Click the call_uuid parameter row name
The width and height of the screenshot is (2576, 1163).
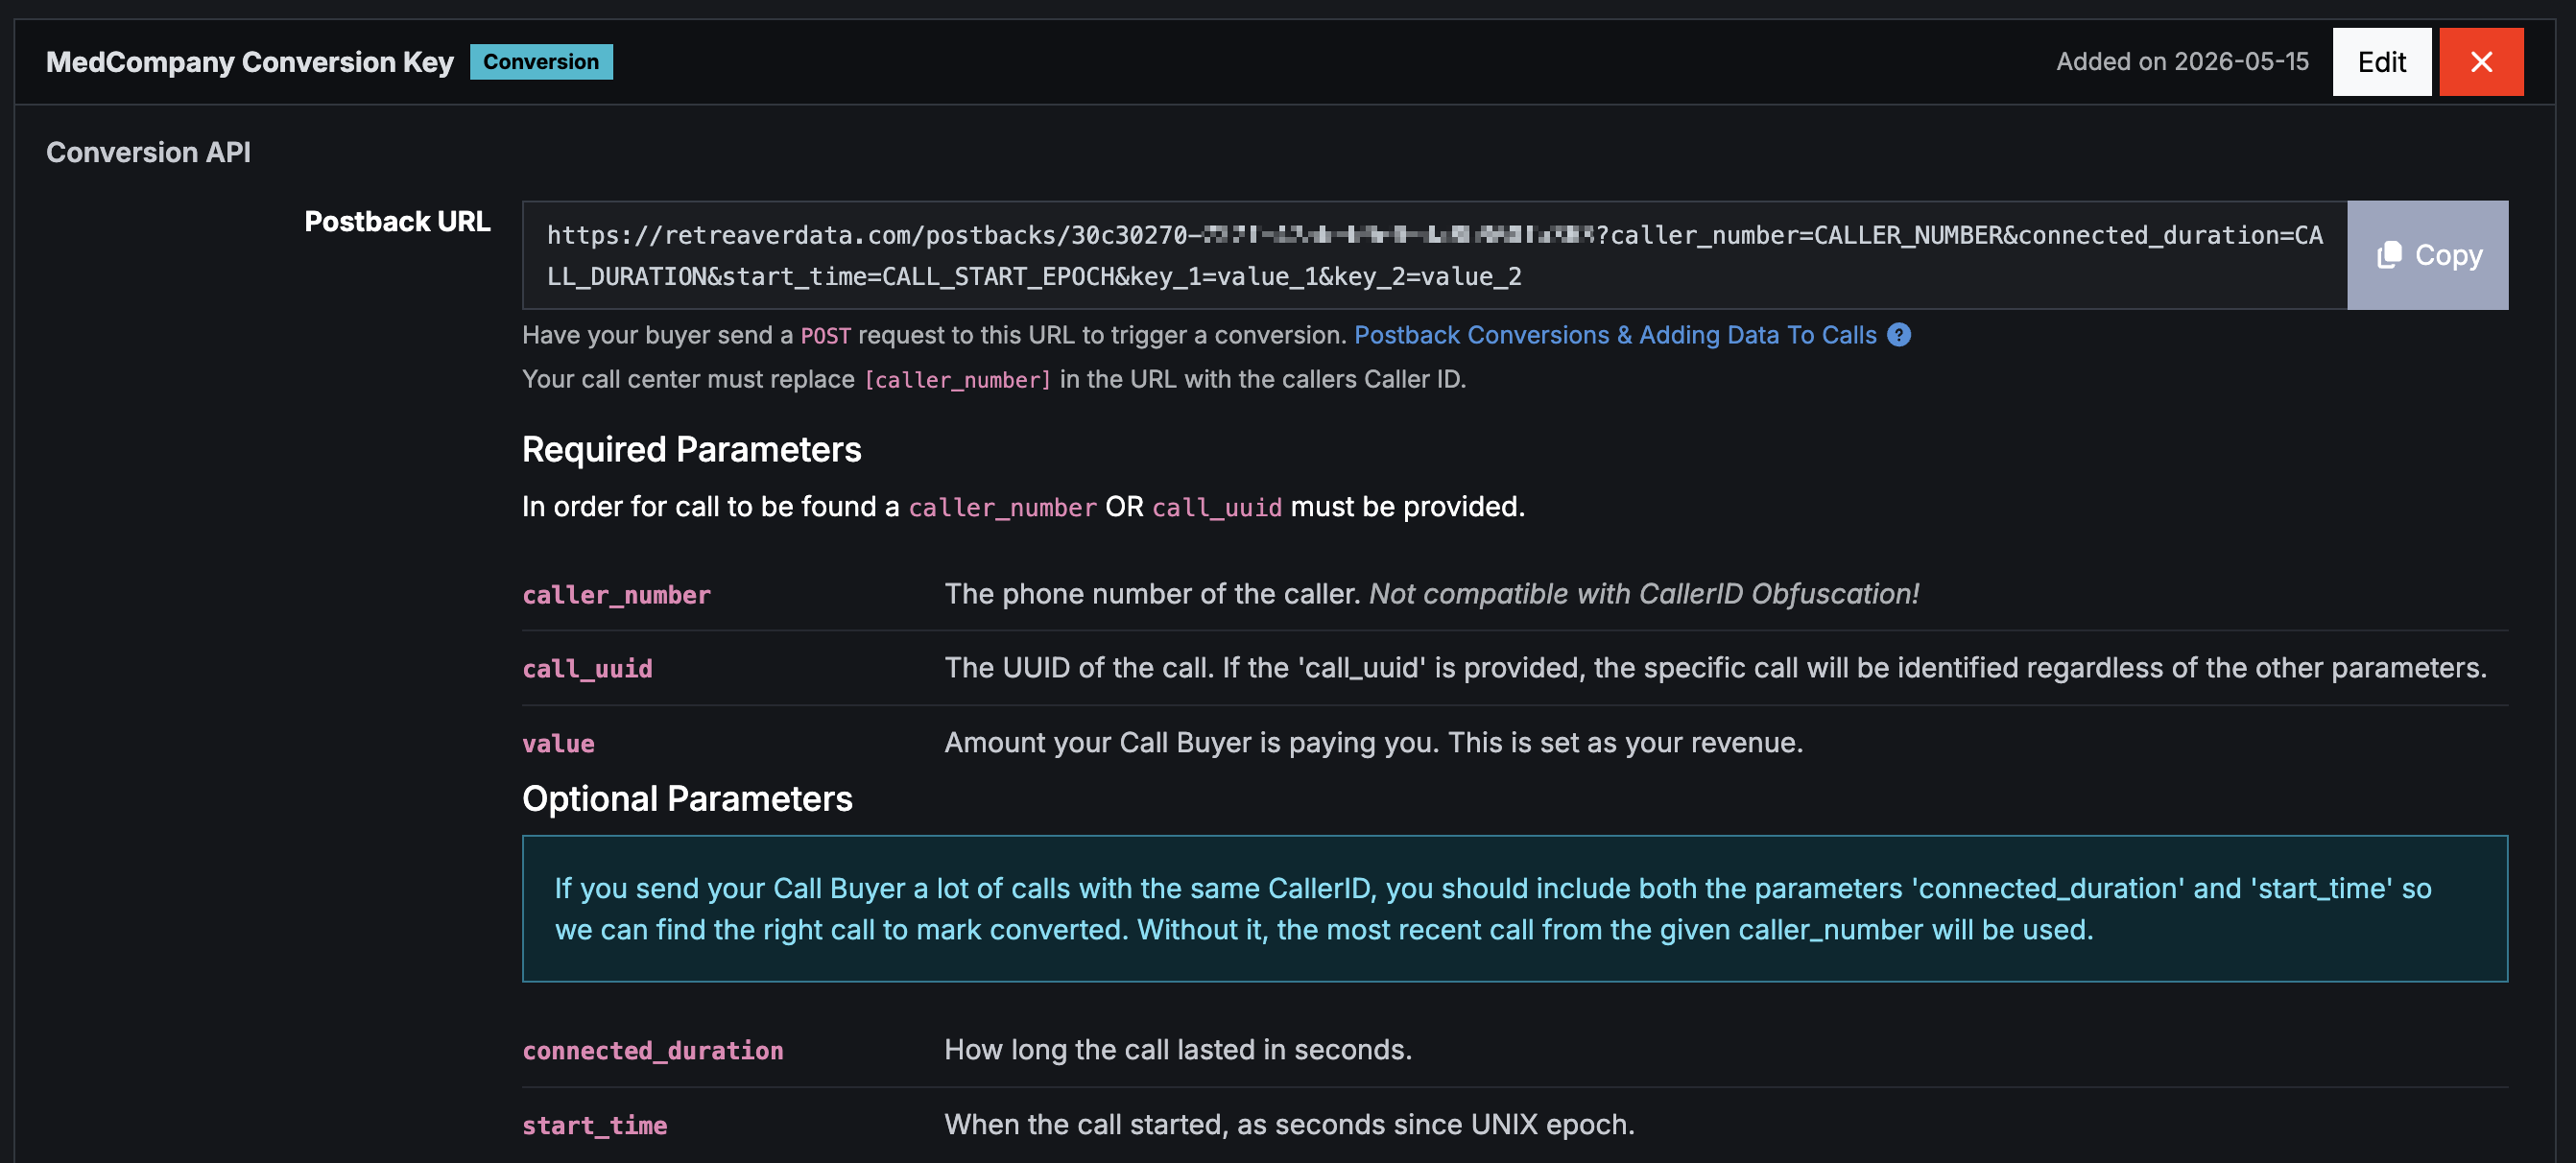(587, 669)
